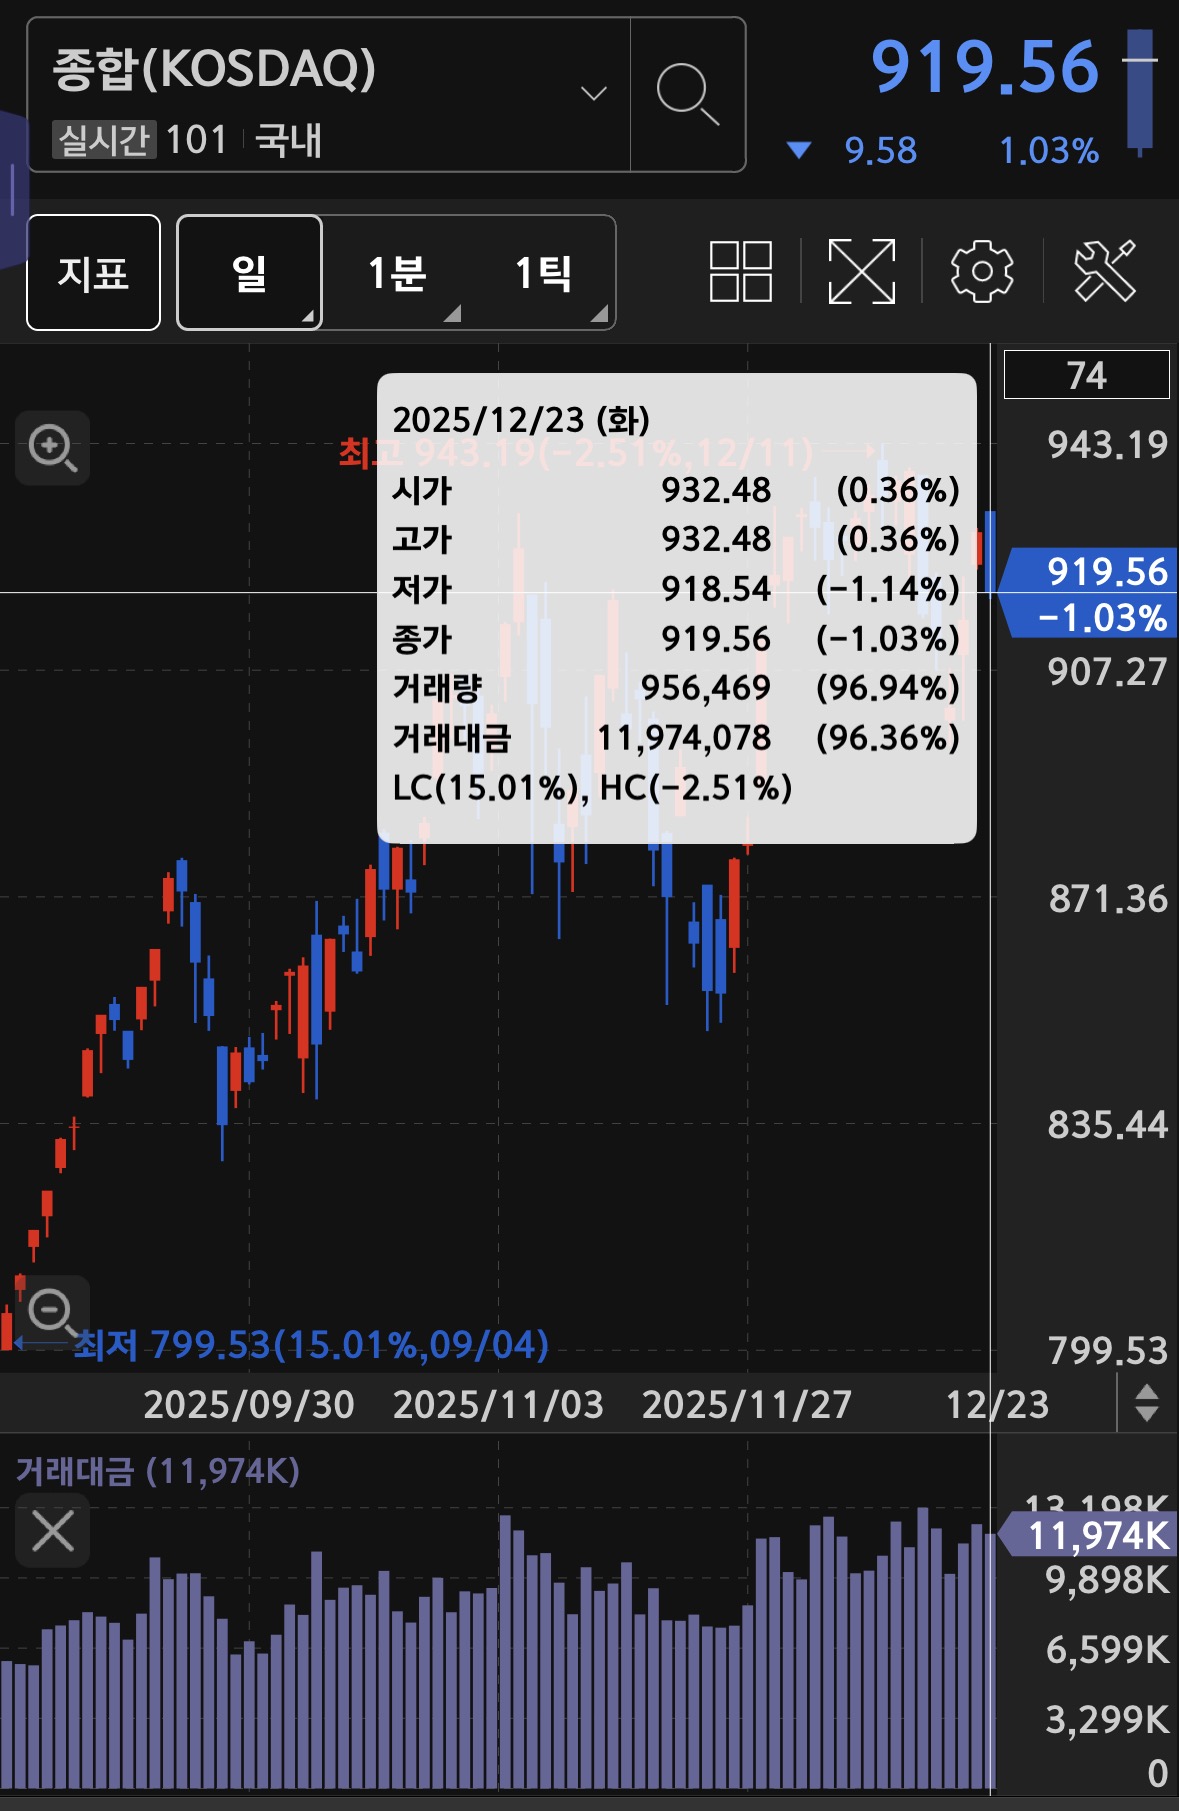1179x1811 pixels.
Task: Open the four-panel split layout icon
Action: (740, 271)
